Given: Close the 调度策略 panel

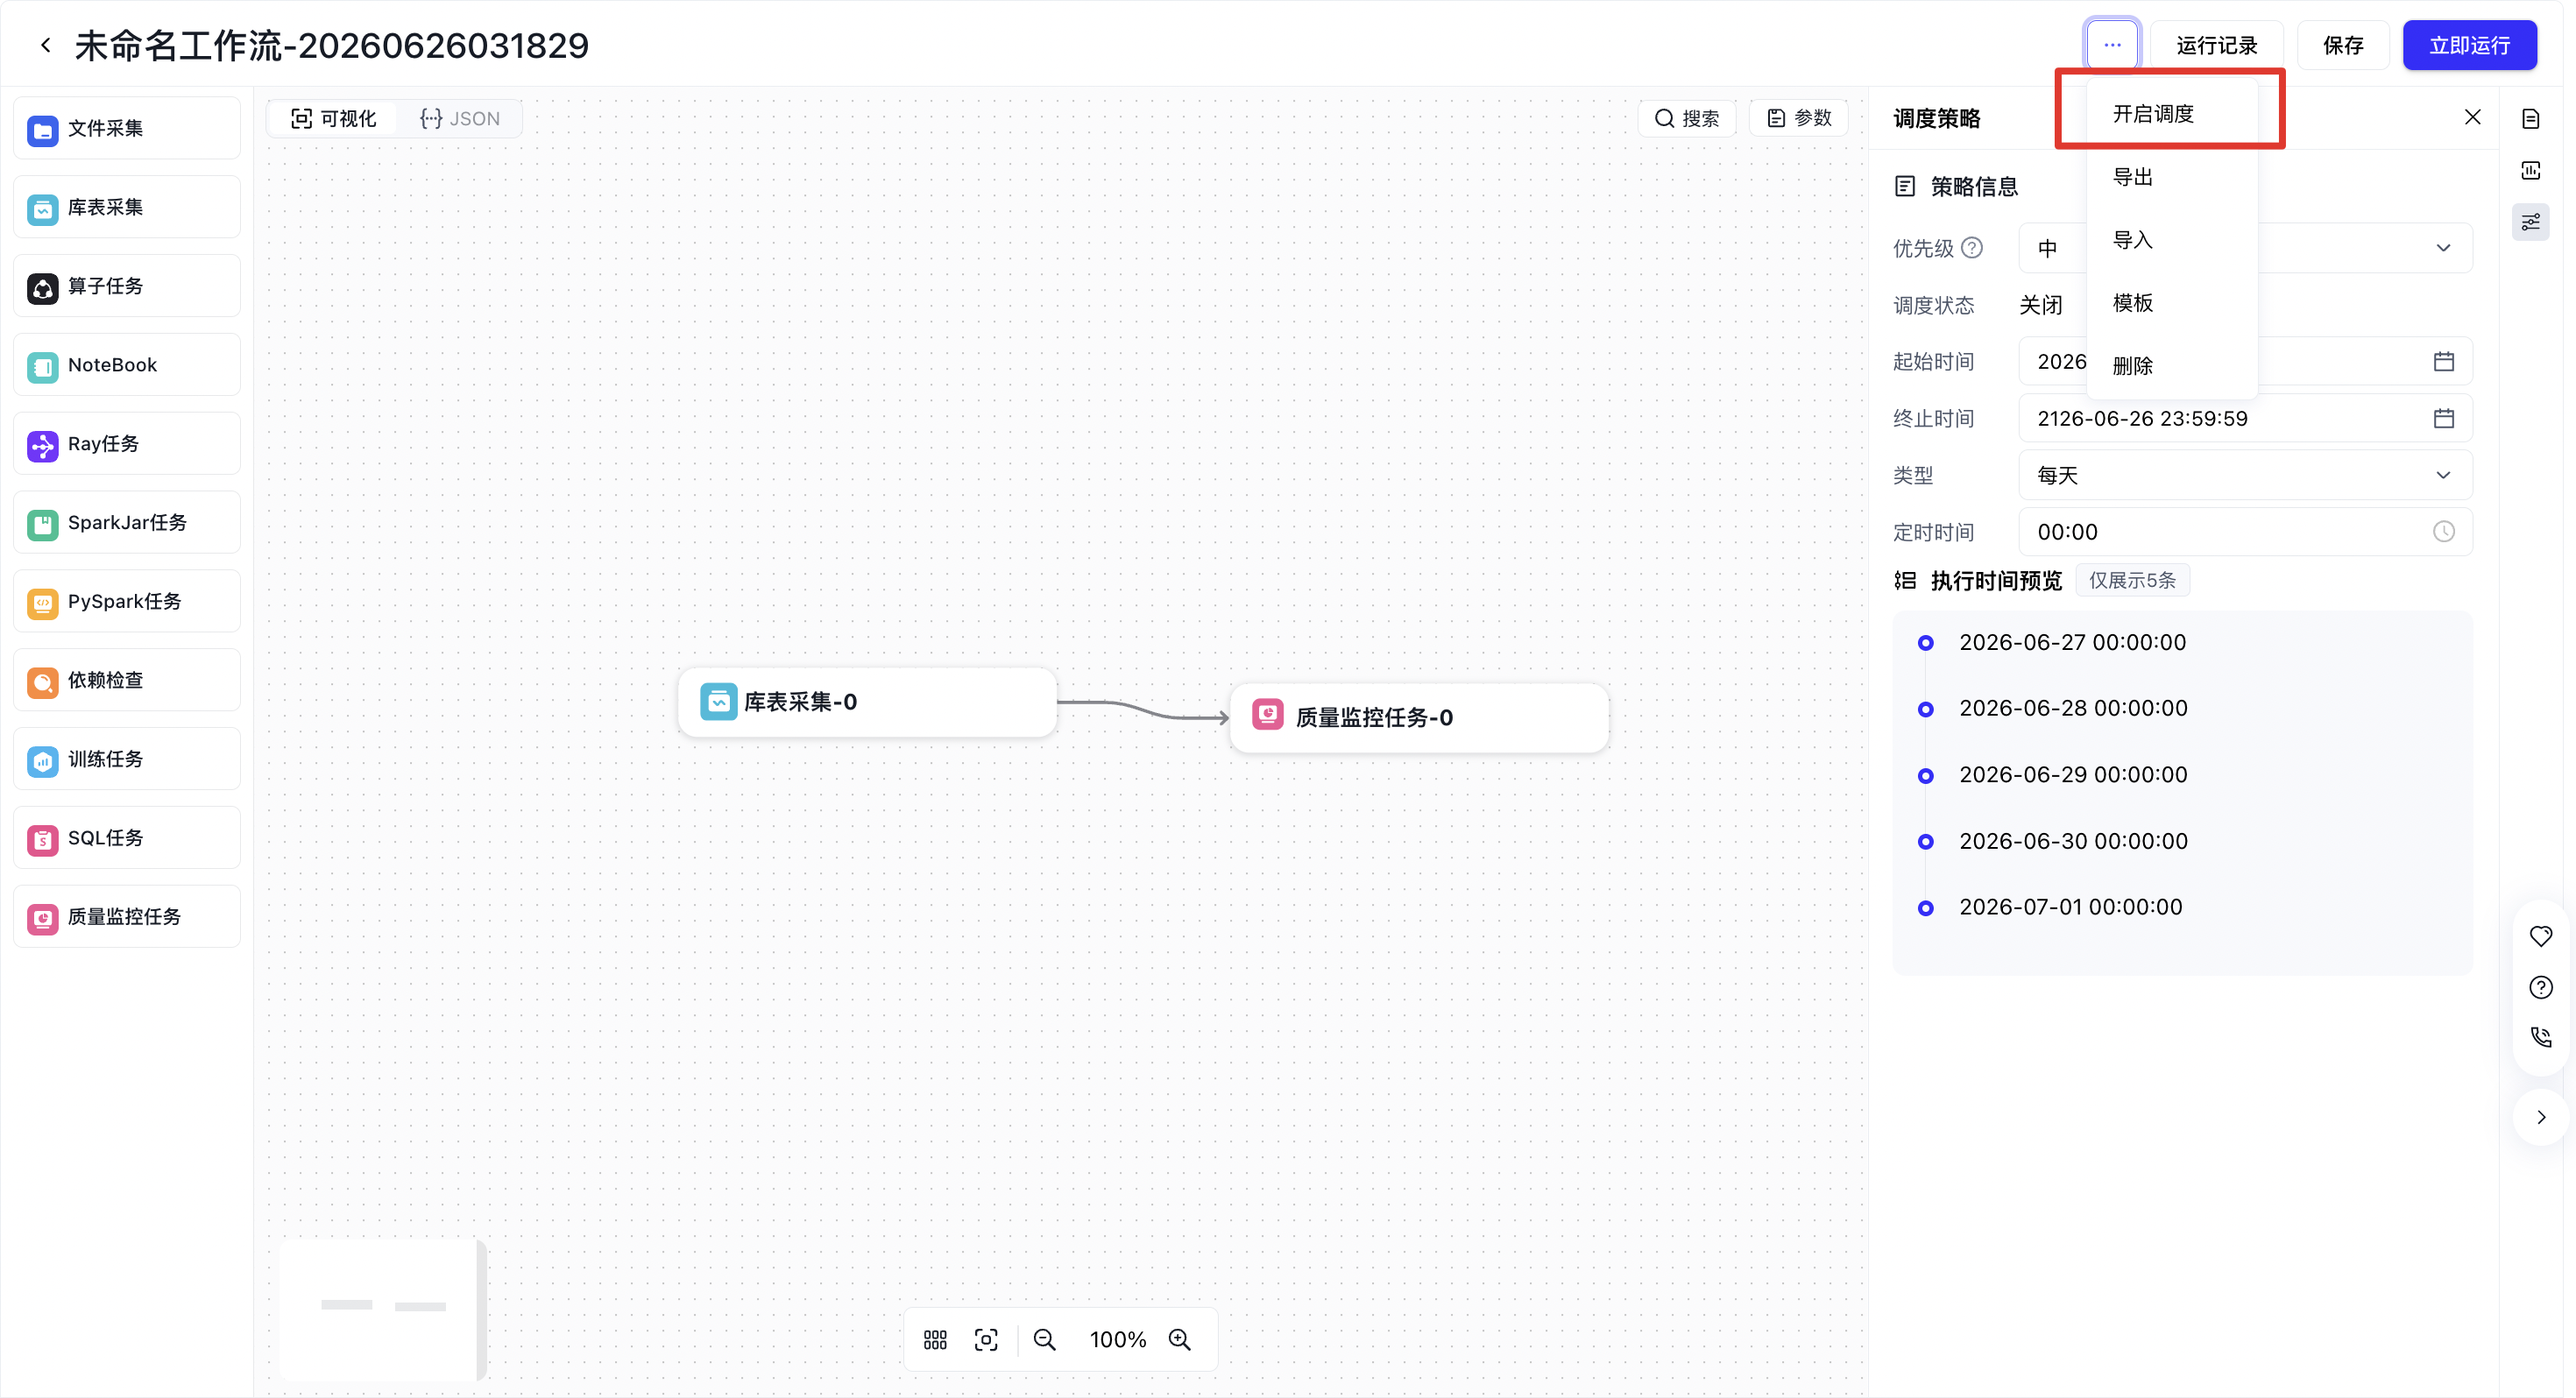Looking at the screenshot, I should point(2473,118).
